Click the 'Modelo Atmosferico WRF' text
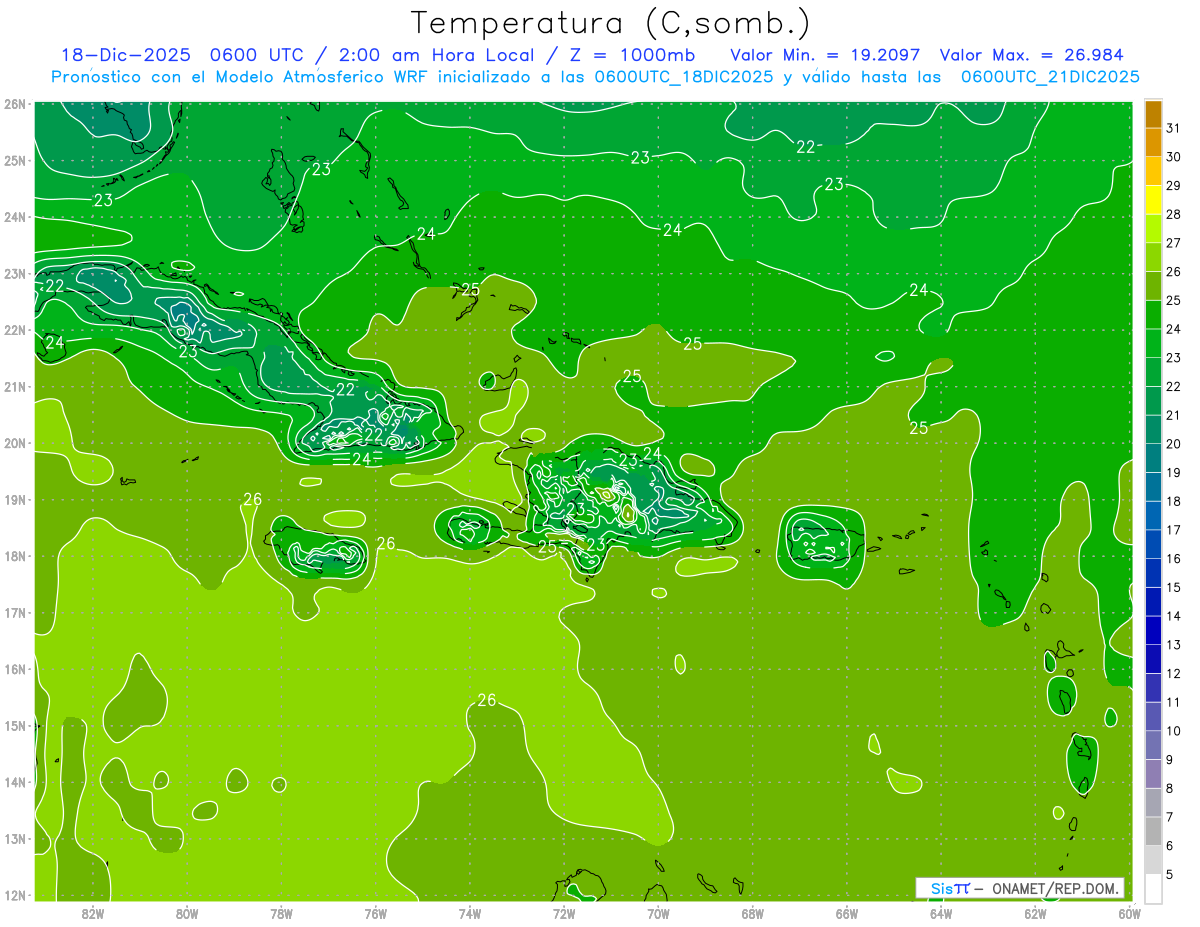 pos(321,77)
